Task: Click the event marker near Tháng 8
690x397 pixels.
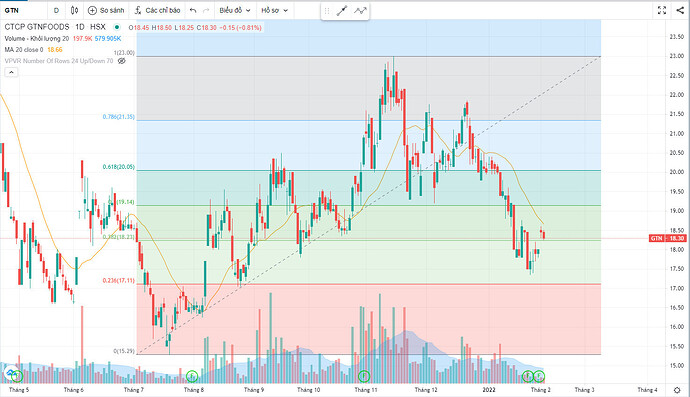Action: tap(192, 376)
